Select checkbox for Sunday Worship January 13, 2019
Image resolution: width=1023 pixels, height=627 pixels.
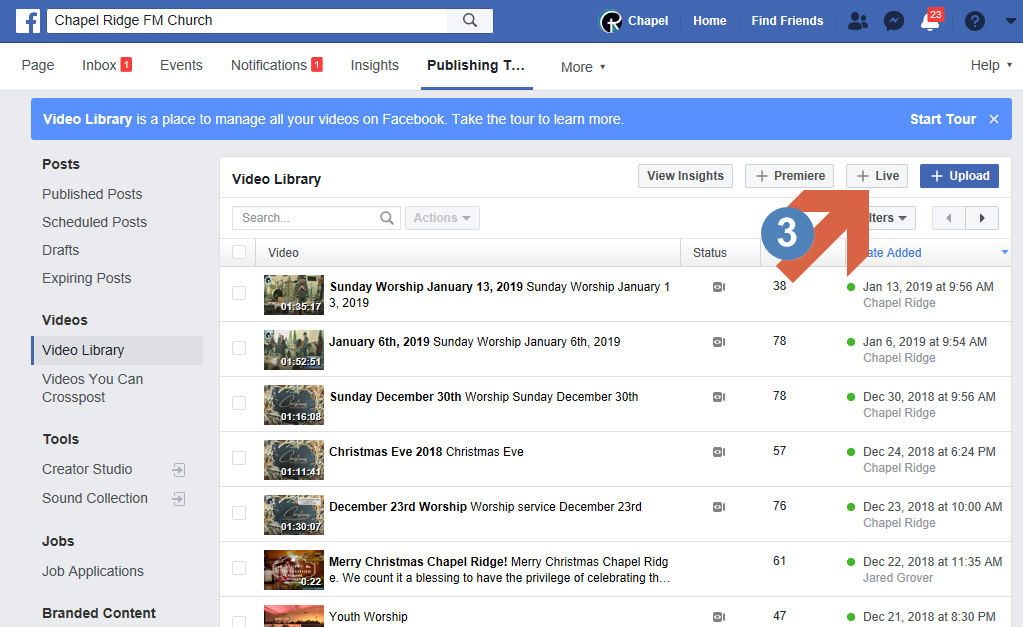[239, 293]
